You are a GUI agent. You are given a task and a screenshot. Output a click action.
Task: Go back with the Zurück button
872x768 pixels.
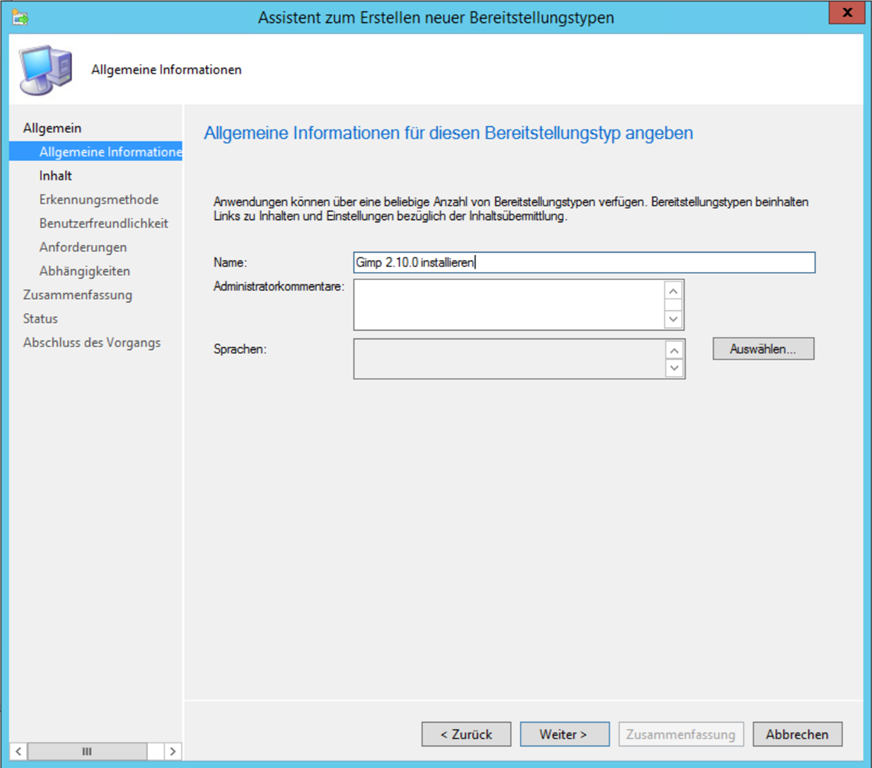click(x=466, y=734)
